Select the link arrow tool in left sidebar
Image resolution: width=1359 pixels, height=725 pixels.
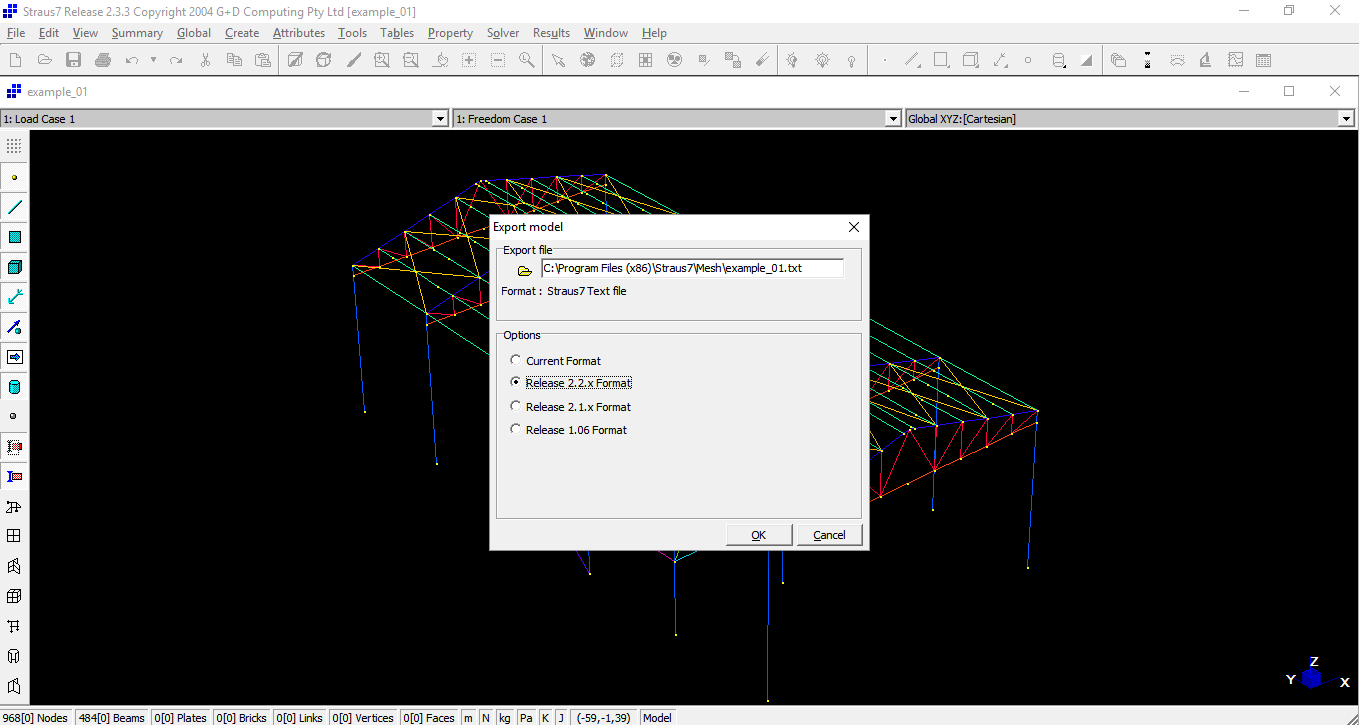click(14, 297)
